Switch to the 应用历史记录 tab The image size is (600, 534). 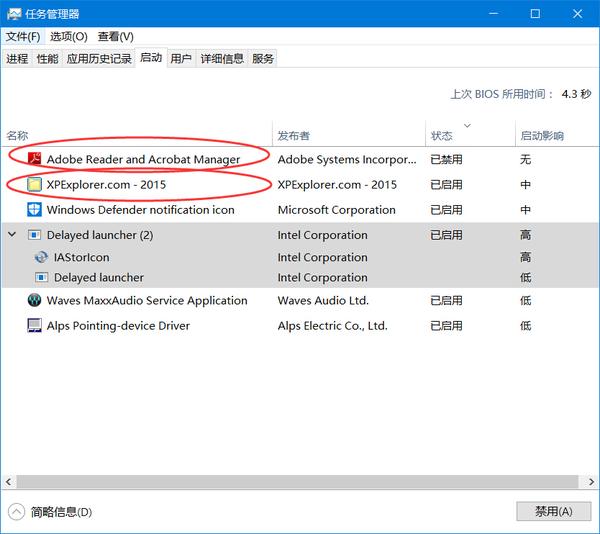[99, 59]
